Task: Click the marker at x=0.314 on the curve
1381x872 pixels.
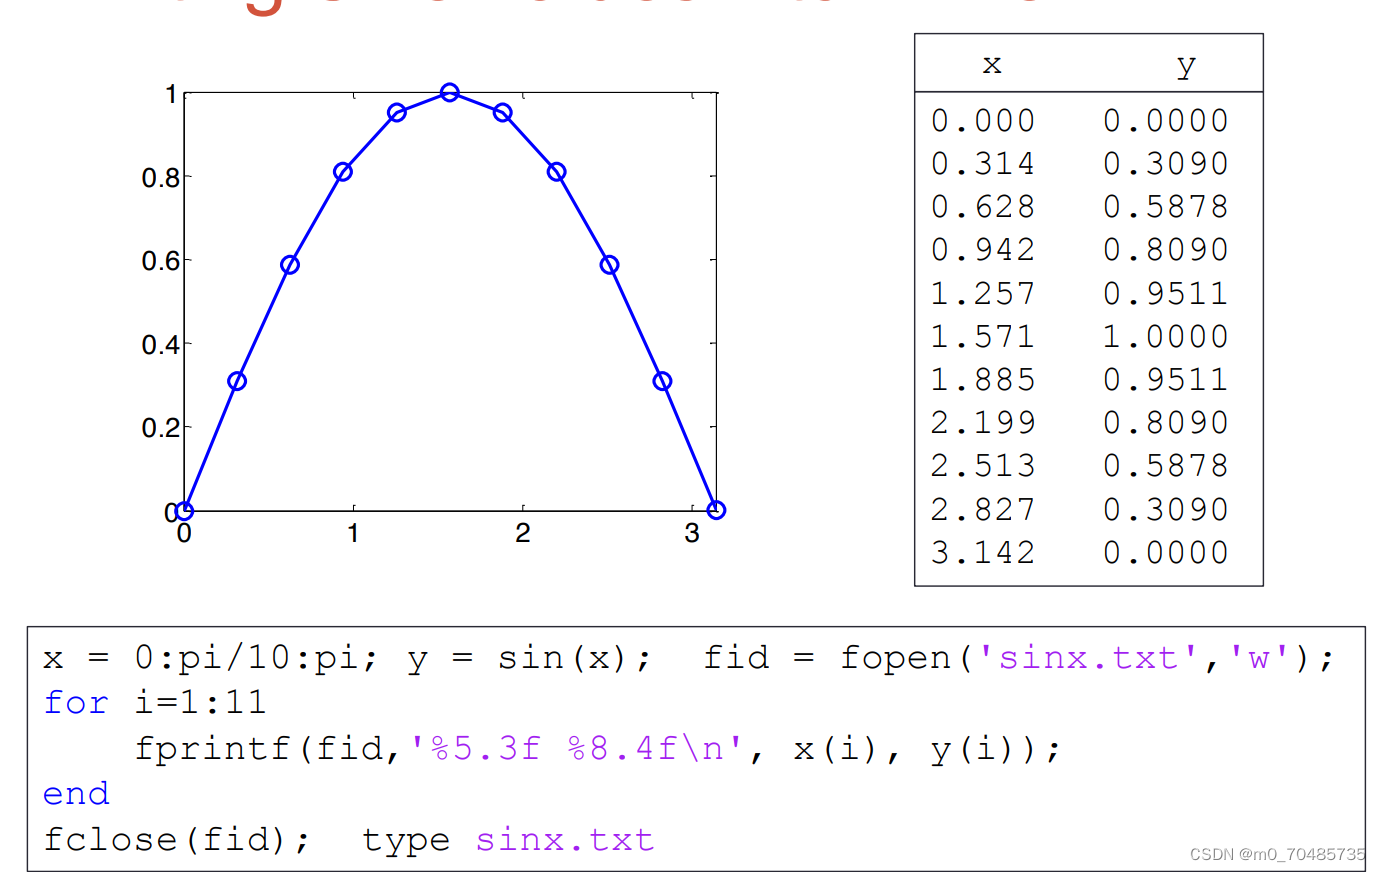Action: (237, 380)
